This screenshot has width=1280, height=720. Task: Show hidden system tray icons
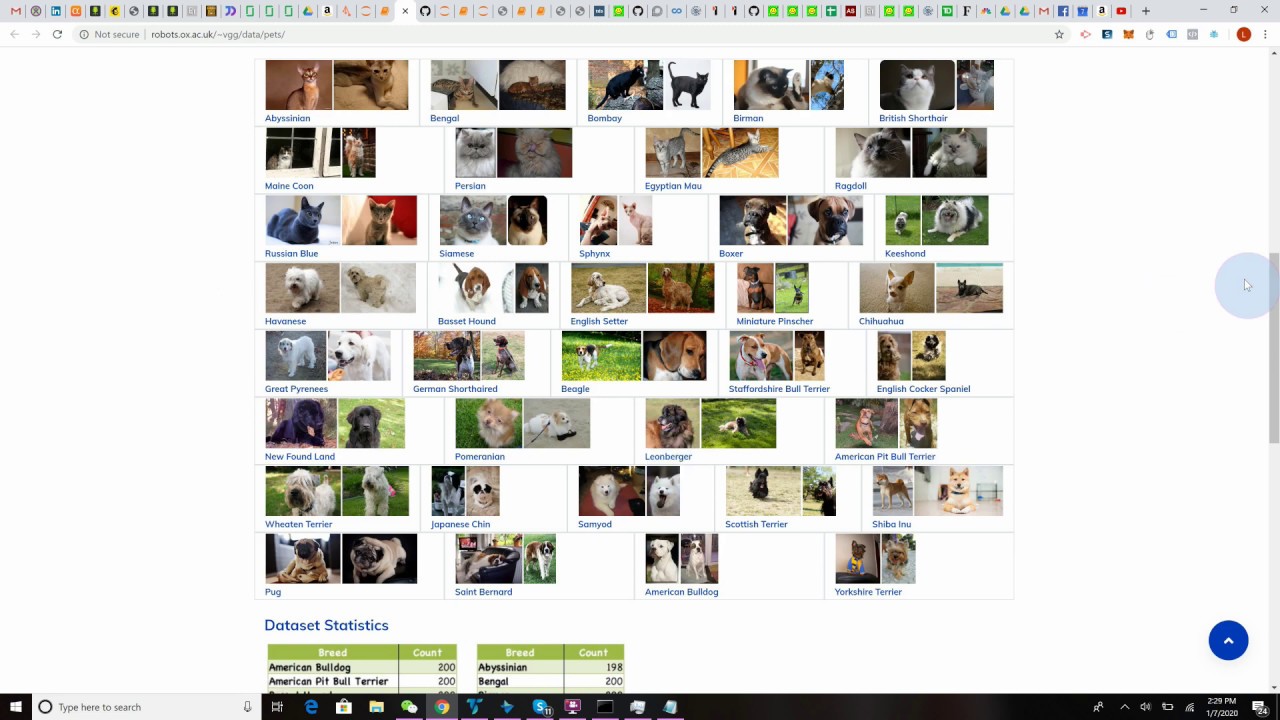1124,707
